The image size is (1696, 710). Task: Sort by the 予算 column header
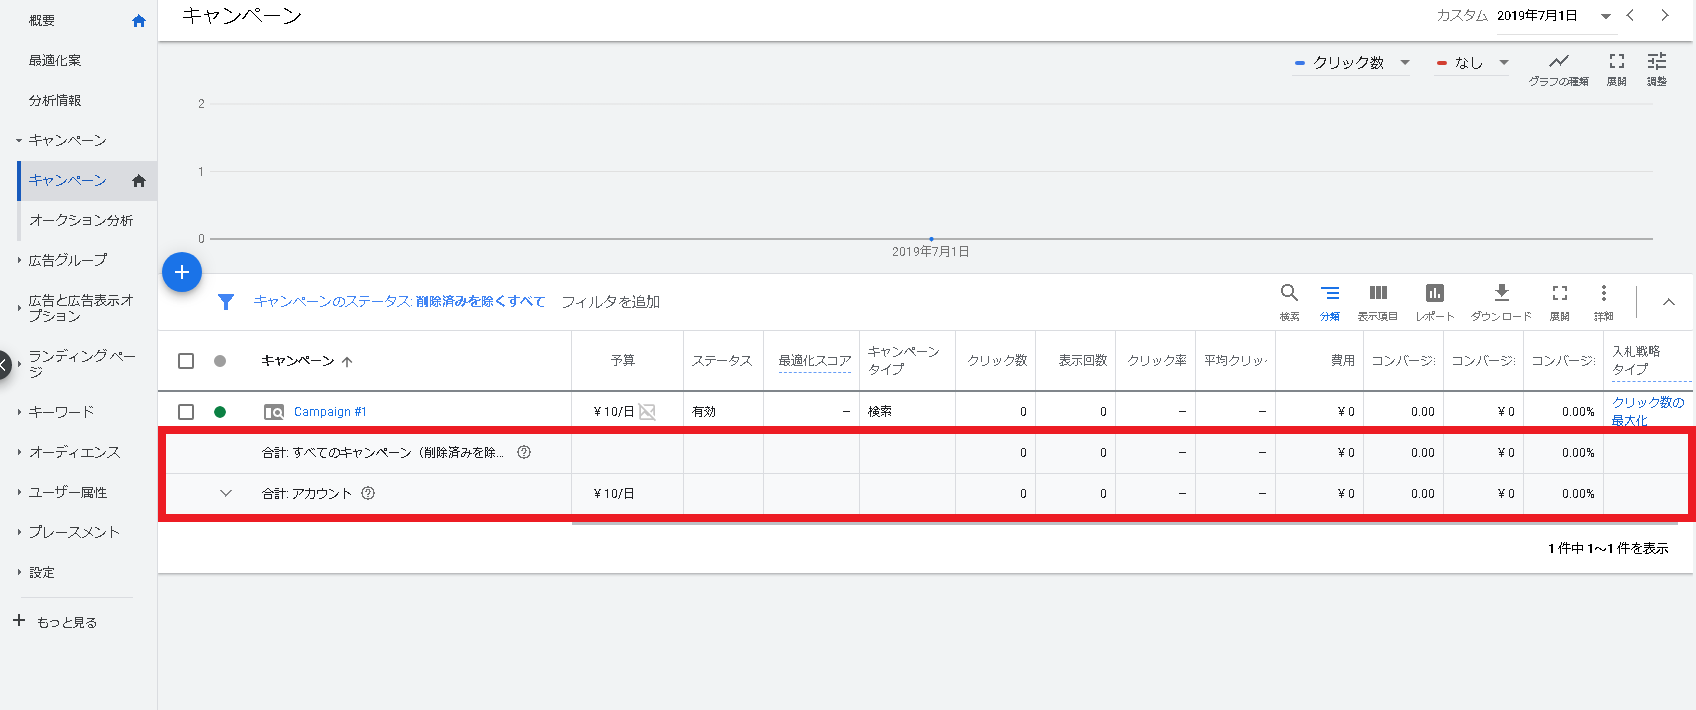coord(623,361)
